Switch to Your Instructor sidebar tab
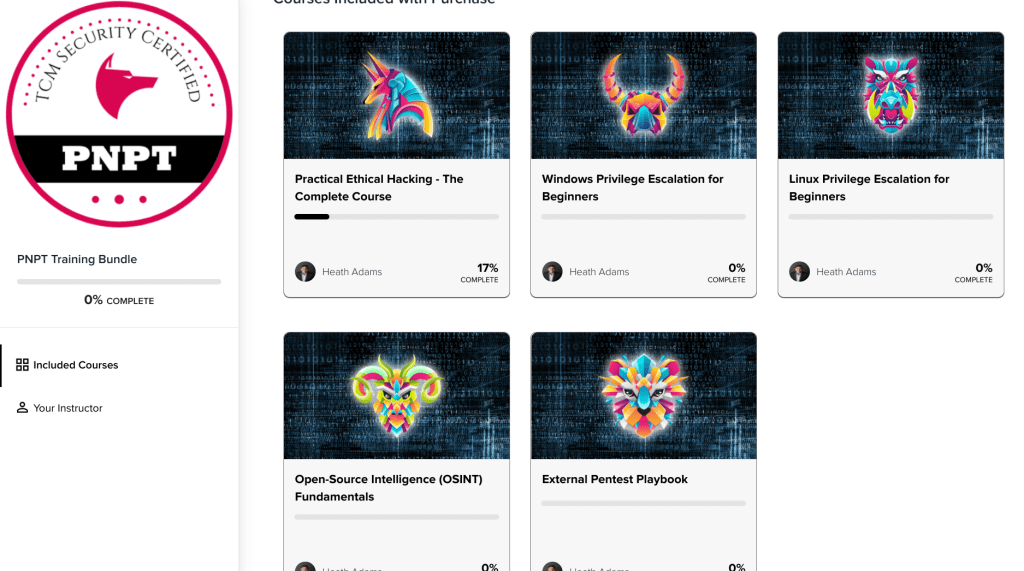The width and height of the screenshot is (1024, 571). point(67,408)
